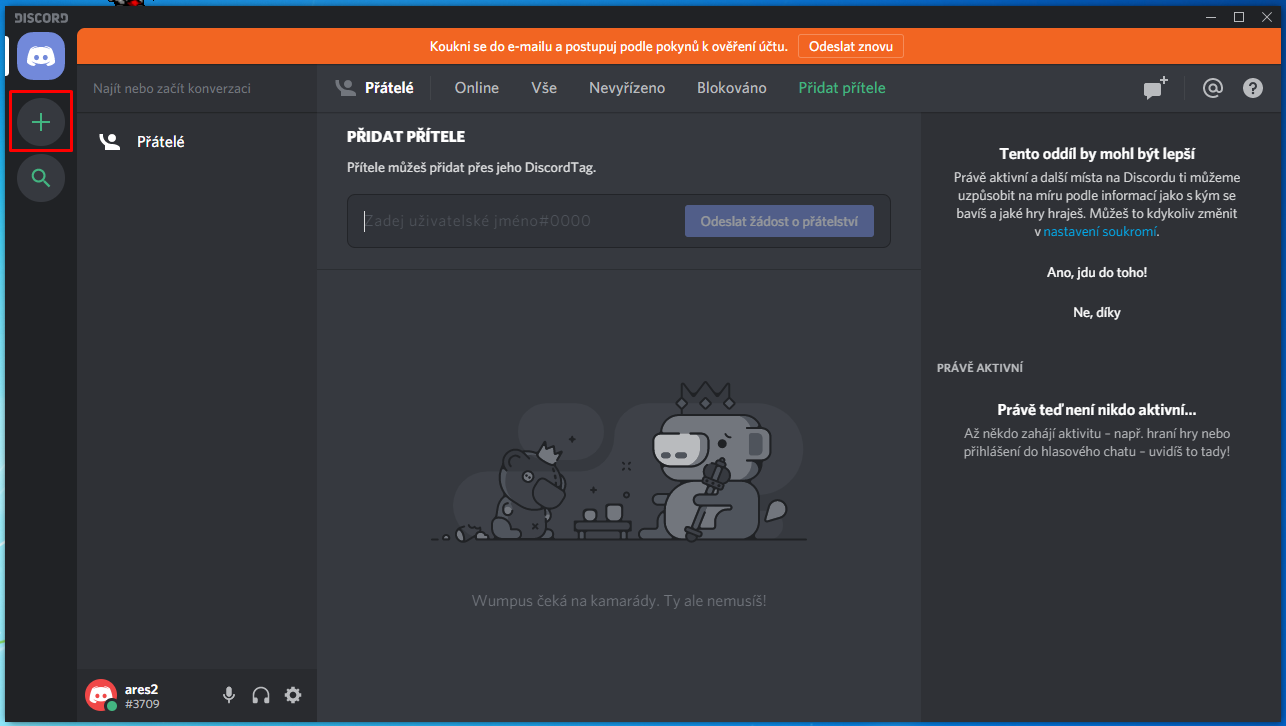The width and height of the screenshot is (1286, 726).
Task: Open help question mark icon
Action: click(1252, 88)
